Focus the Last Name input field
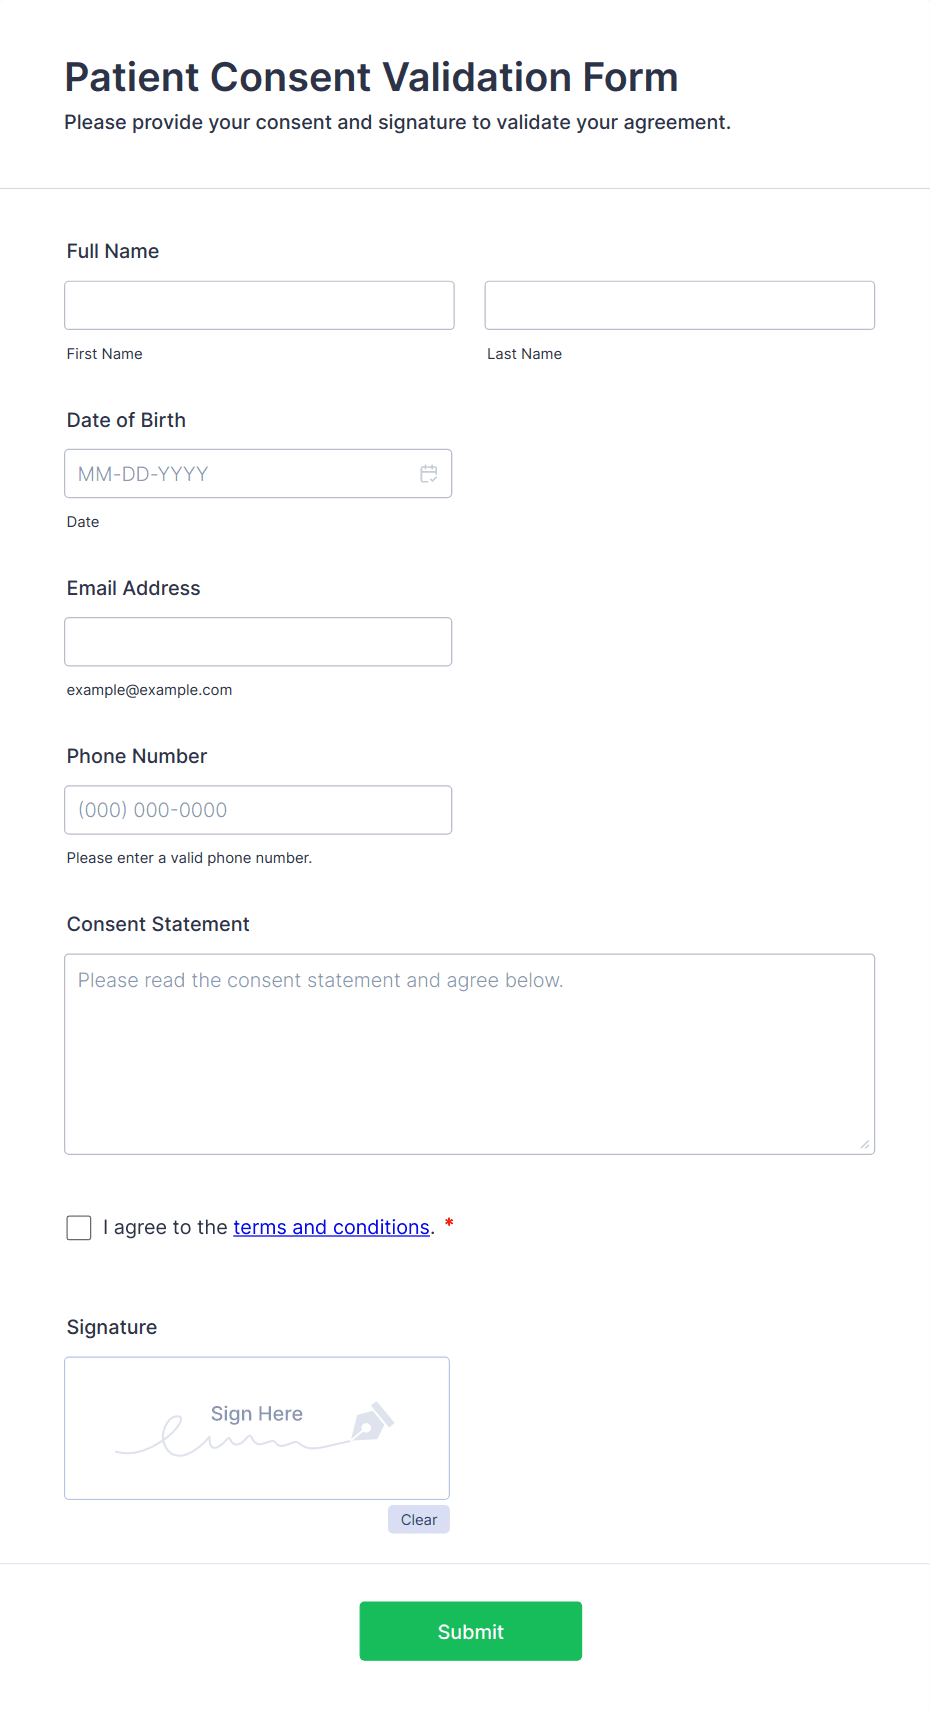This screenshot has width=930, height=1710. click(679, 306)
